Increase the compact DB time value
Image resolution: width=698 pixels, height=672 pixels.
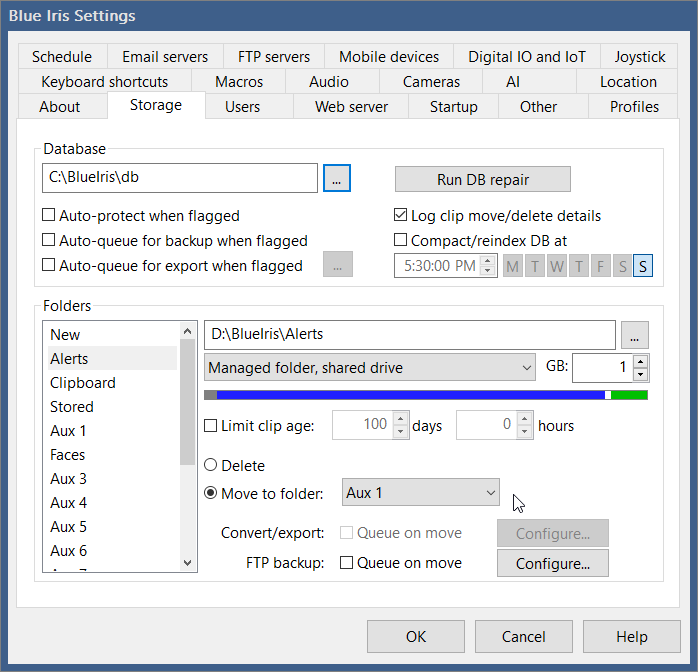488,261
